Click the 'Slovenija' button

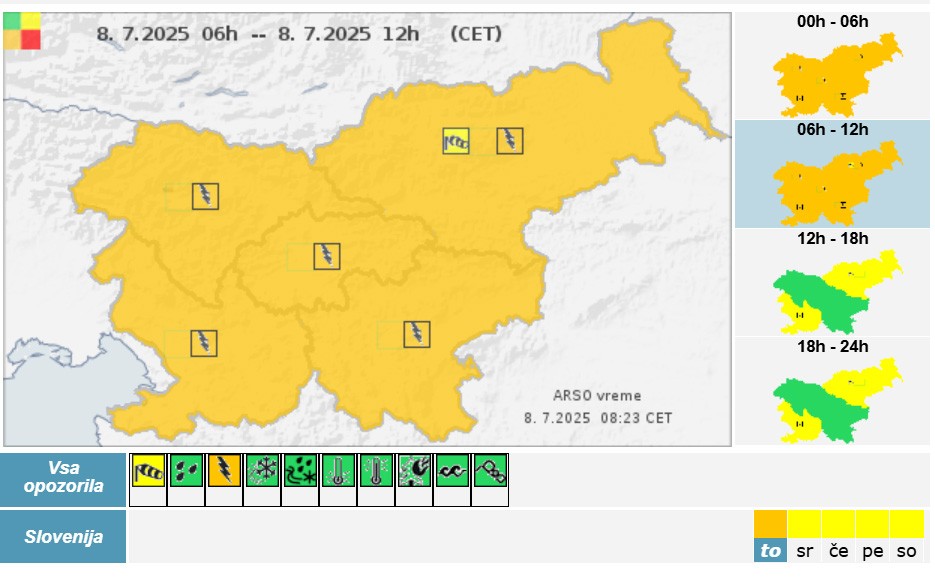(x=63, y=537)
